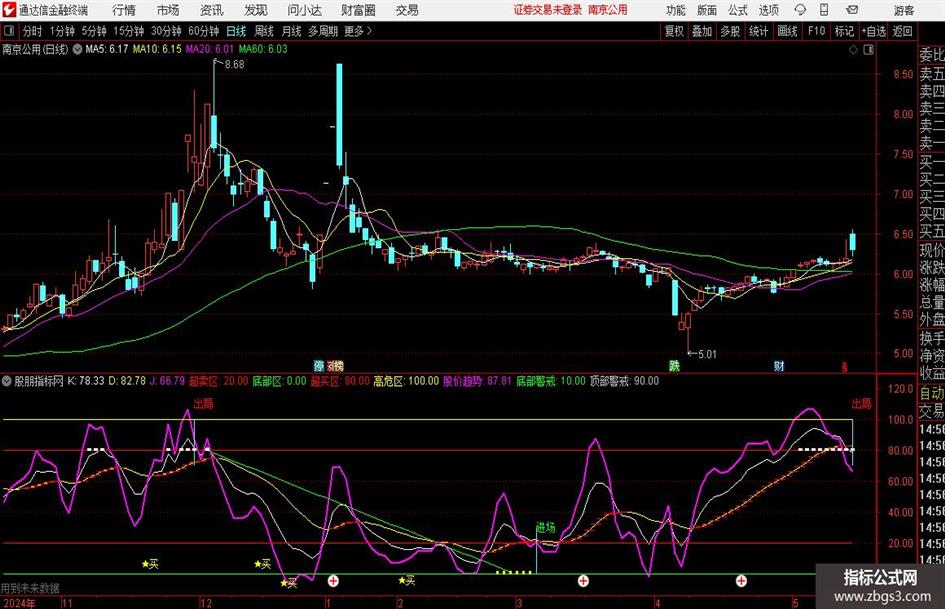The width and height of the screenshot is (945, 609).
Task: Expand 更多 period options
Action: [x=359, y=31]
